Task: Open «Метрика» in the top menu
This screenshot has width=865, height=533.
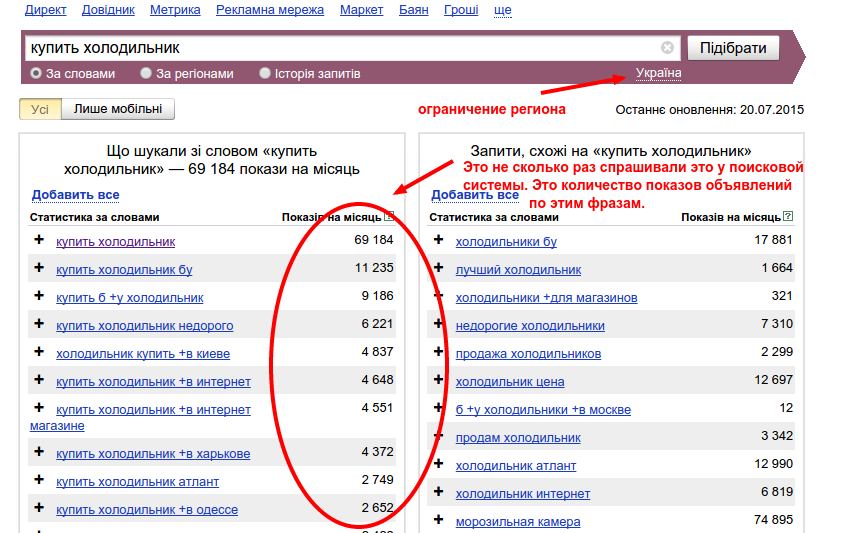Action: tap(175, 10)
